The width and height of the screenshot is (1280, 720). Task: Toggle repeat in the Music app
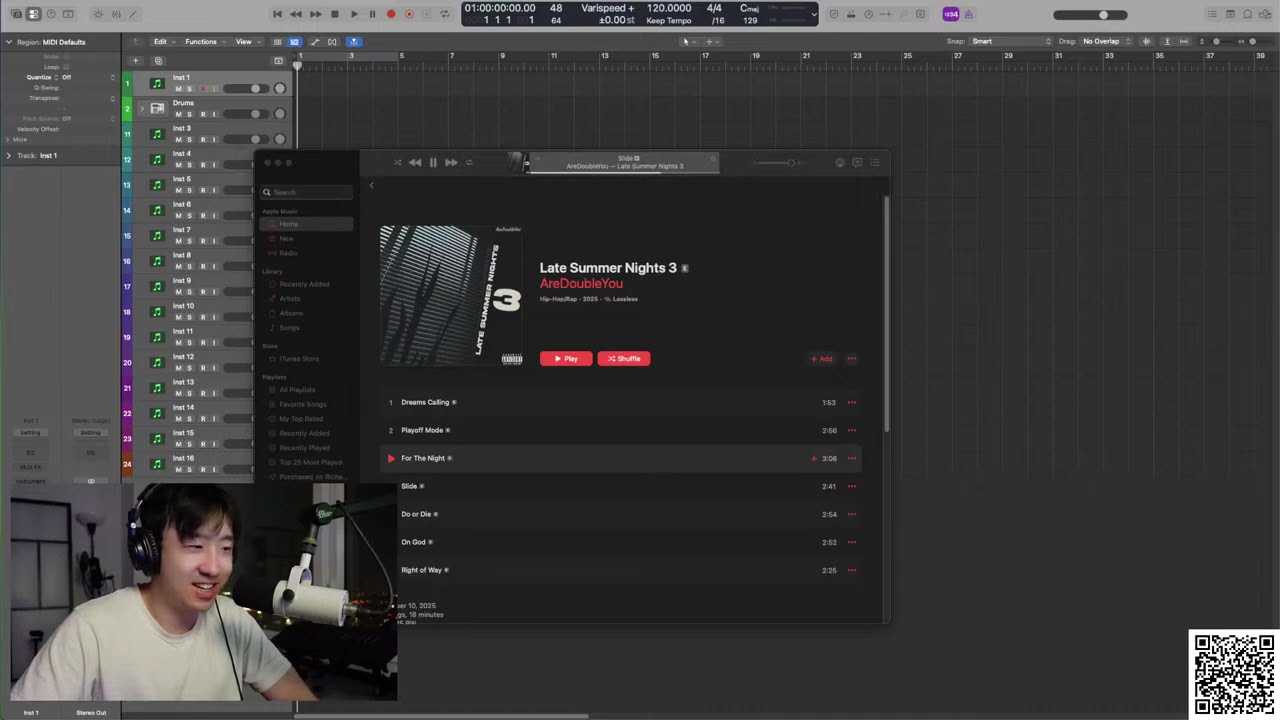click(469, 163)
